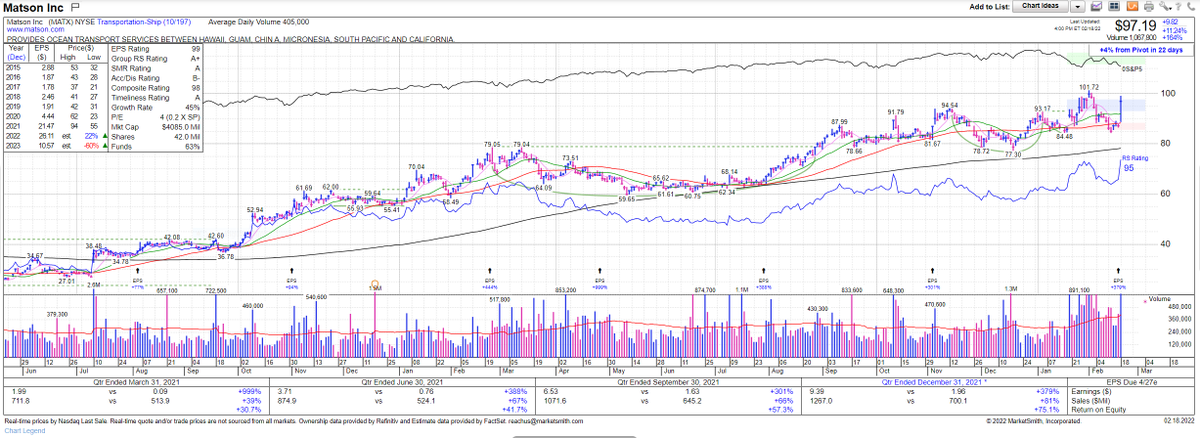This screenshot has width=1200, height=438.
Task: Click the 'Qtr Ended September 30, 2021' header
Action: click(x=668, y=382)
